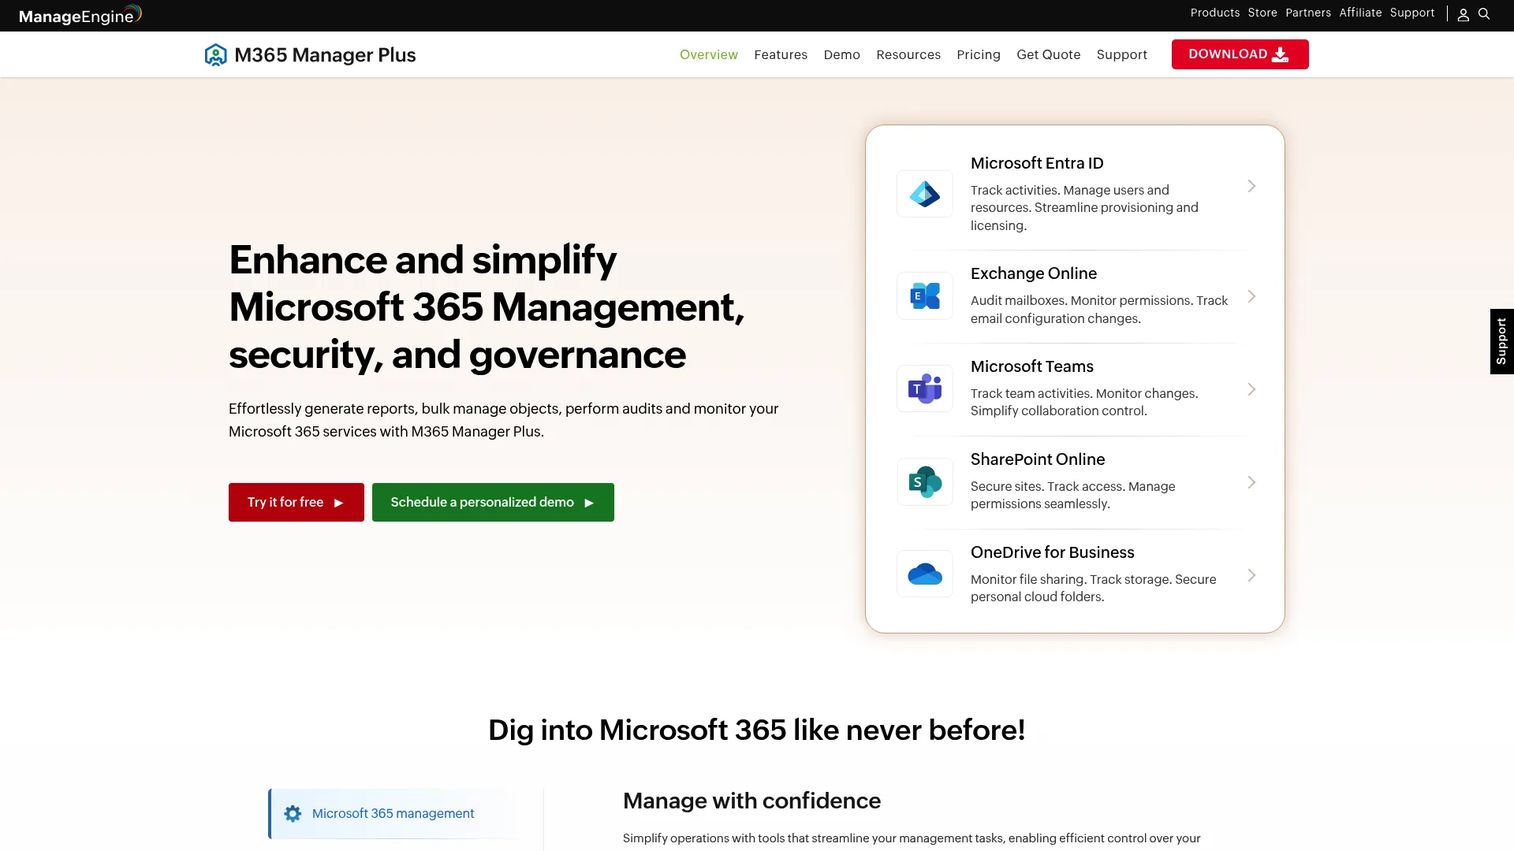
Task: Click the ManageEngine logo
Action: pyautogui.click(x=80, y=15)
